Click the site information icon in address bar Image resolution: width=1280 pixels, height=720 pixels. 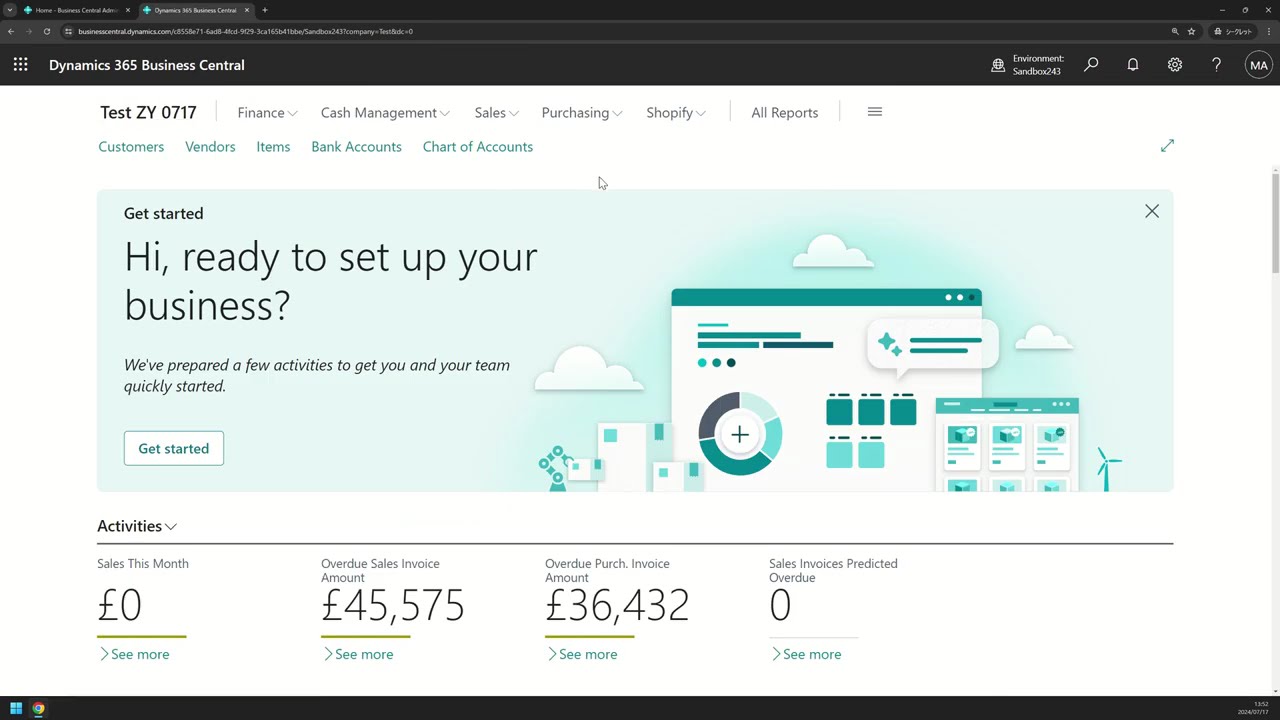point(68,31)
